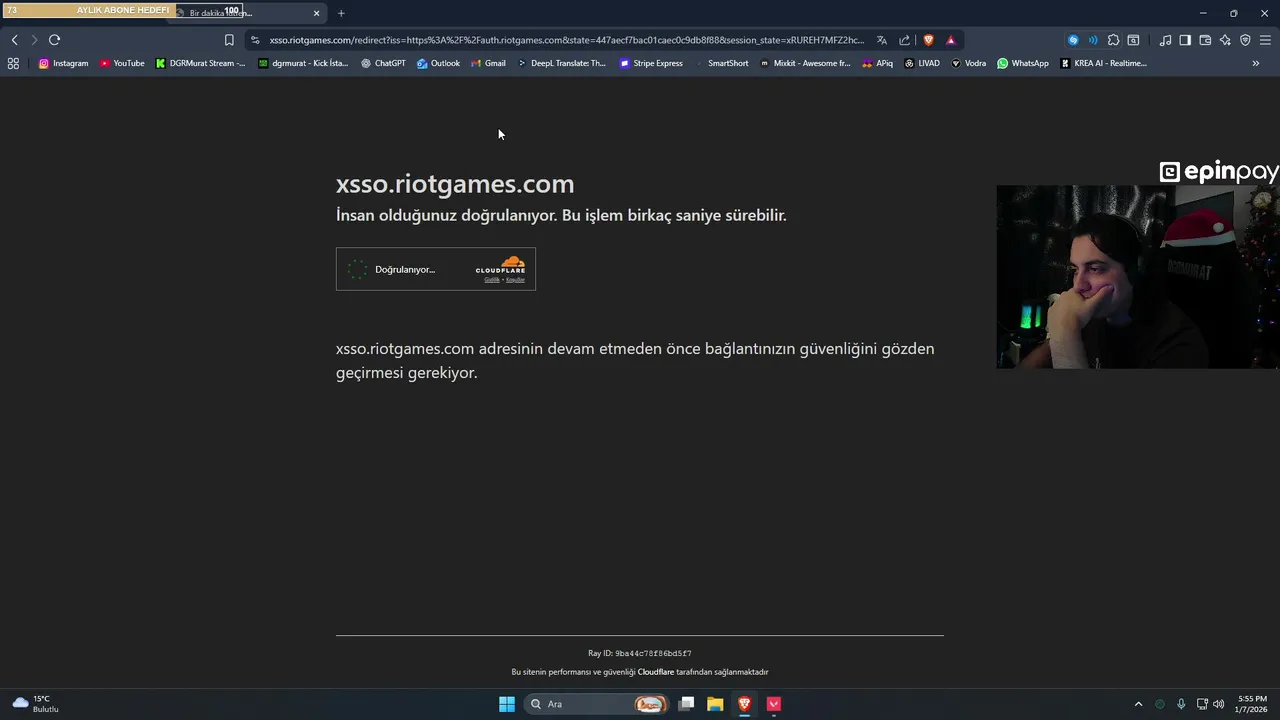
Task: Expand hidden bookmarks overflow chevron
Action: click(x=1256, y=63)
